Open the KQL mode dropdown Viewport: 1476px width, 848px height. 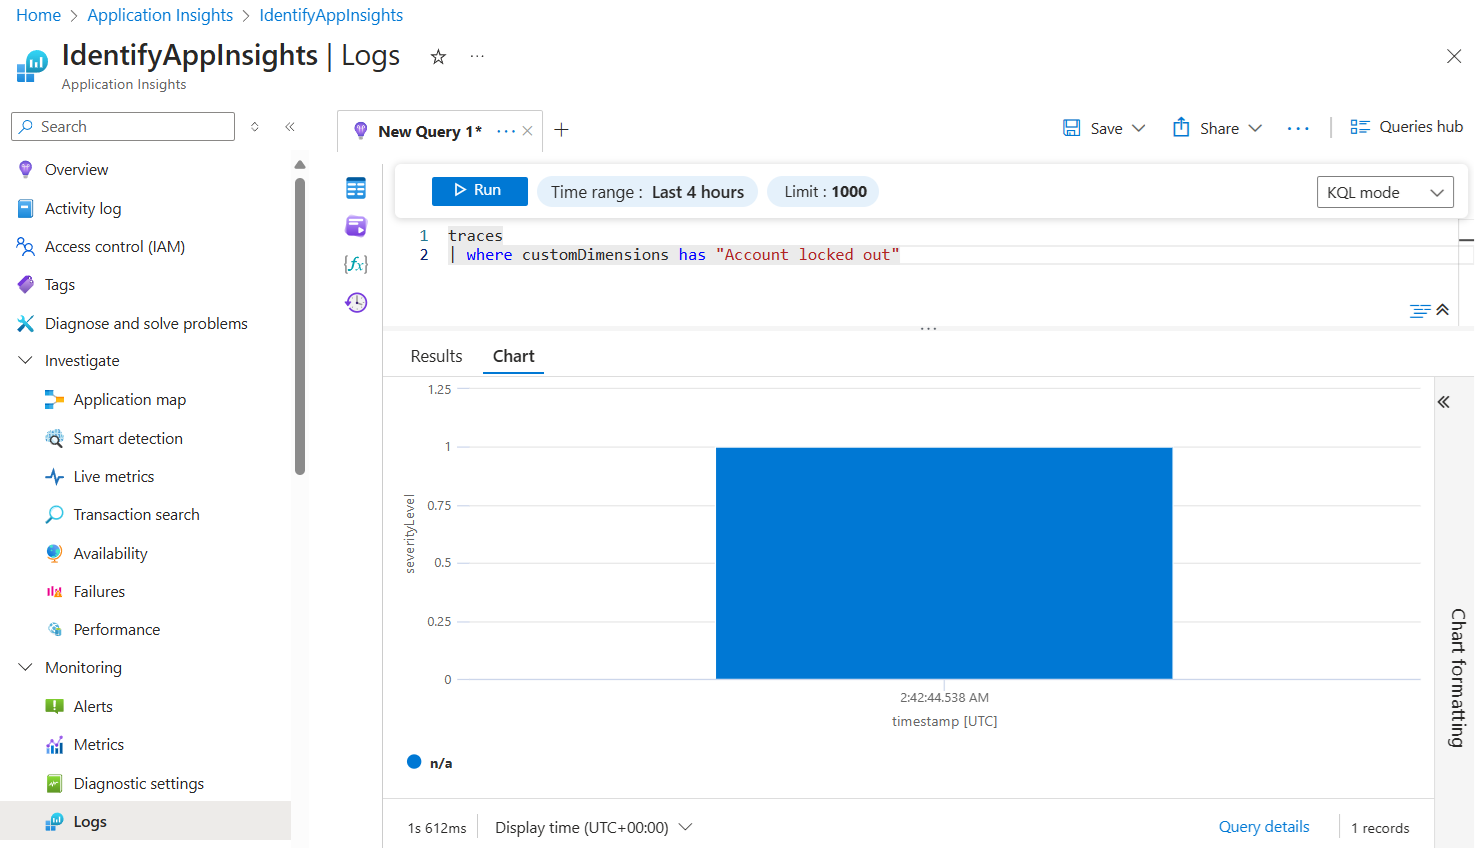tap(1385, 192)
